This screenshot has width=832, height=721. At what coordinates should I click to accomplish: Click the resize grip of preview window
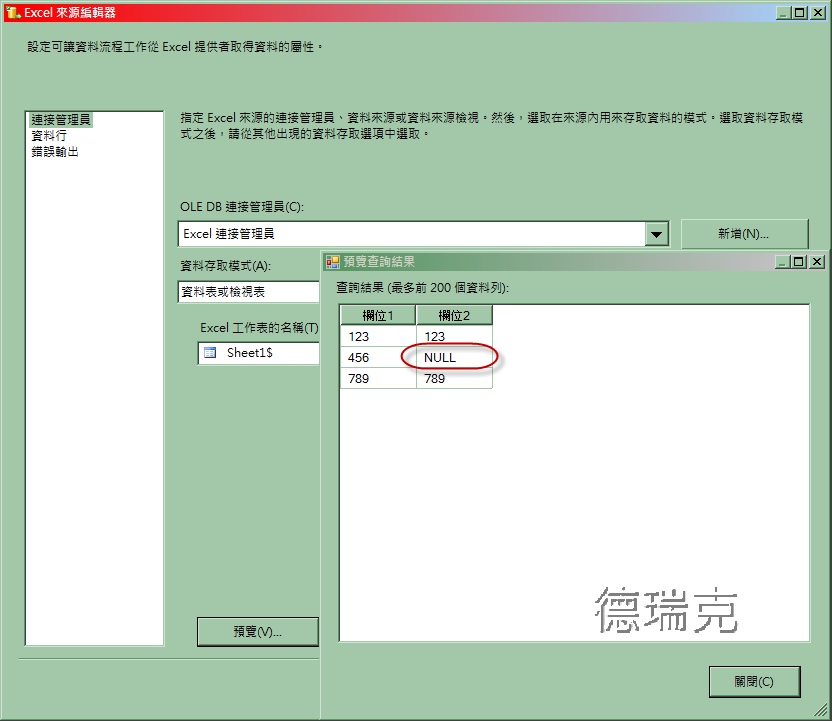(x=821, y=710)
